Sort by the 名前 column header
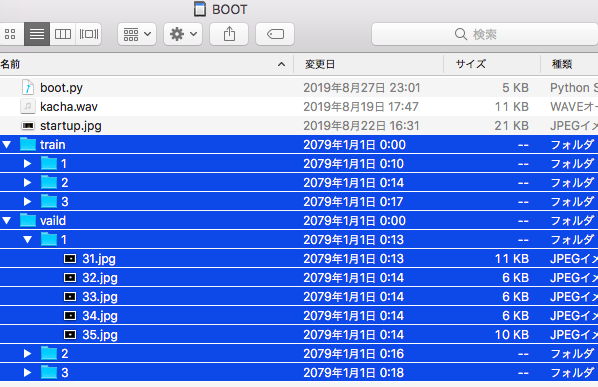 click(x=146, y=64)
